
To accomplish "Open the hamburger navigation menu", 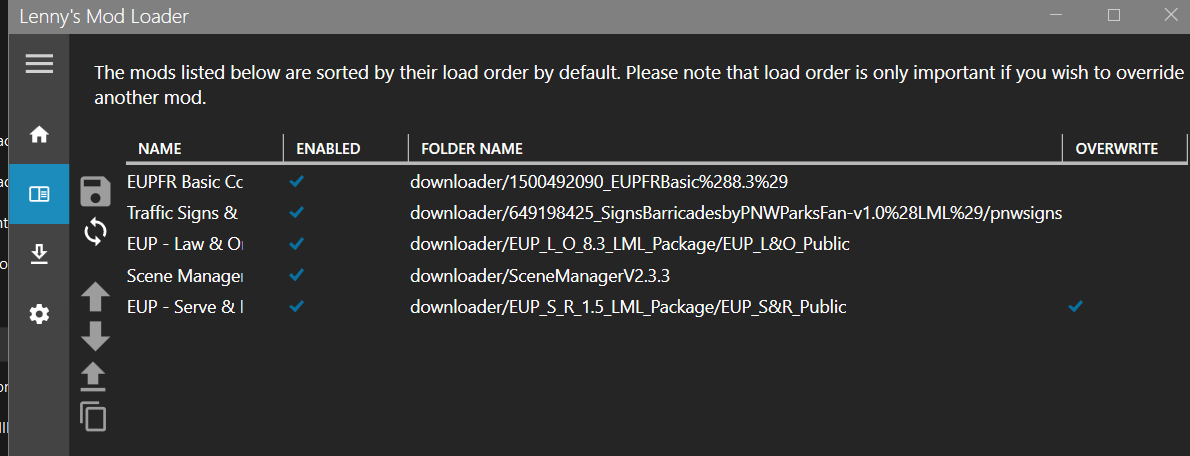I will 39,64.
